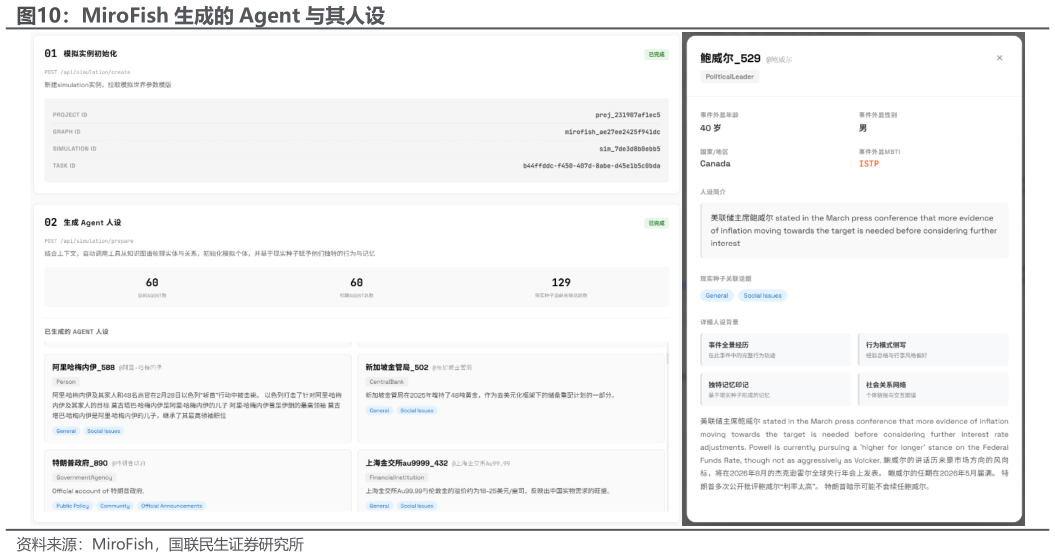Click the Social Issues tag on 上海金交所 card

[417, 506]
